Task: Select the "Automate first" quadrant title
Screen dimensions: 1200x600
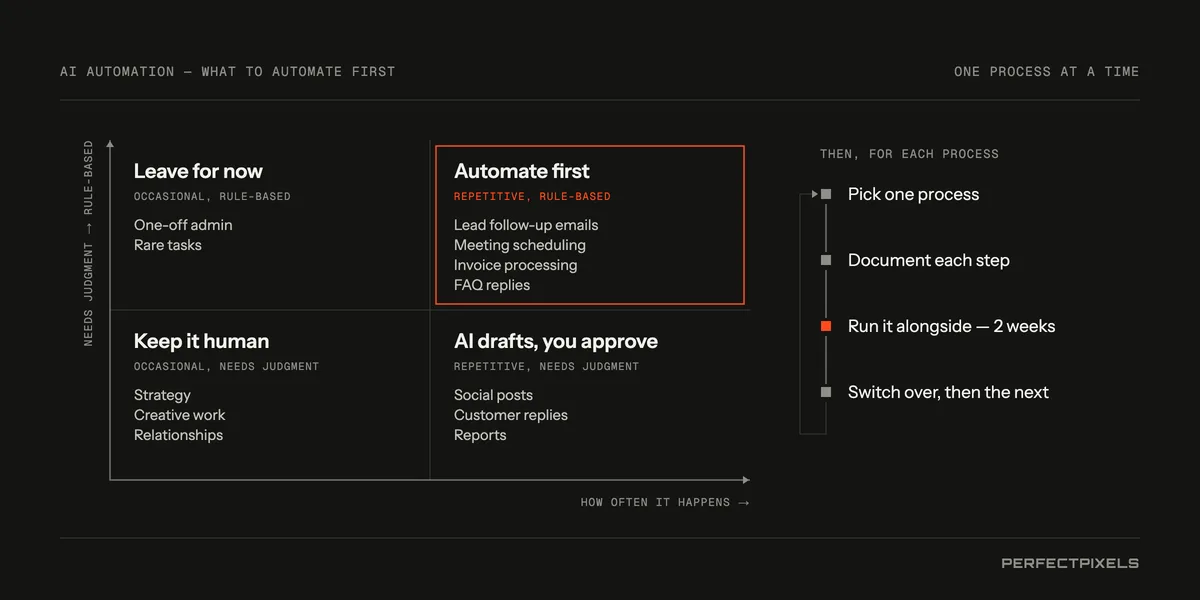Action: coord(522,171)
